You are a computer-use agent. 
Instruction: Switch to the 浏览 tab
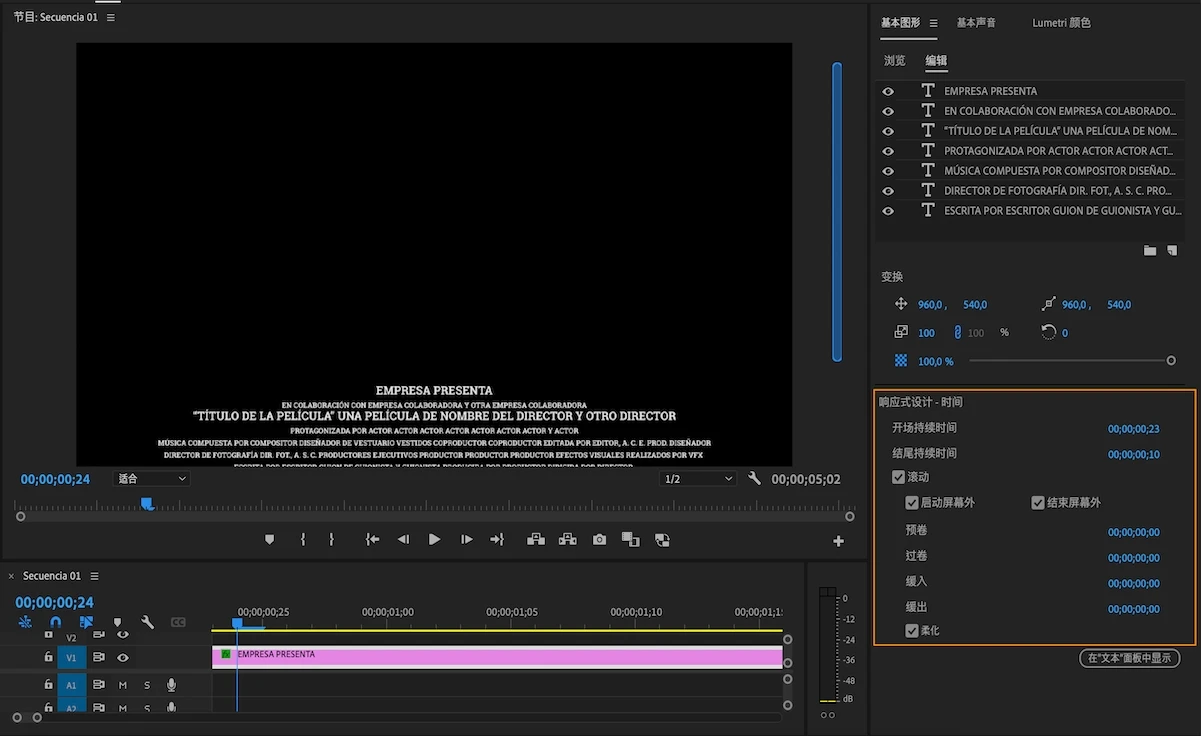pos(895,61)
